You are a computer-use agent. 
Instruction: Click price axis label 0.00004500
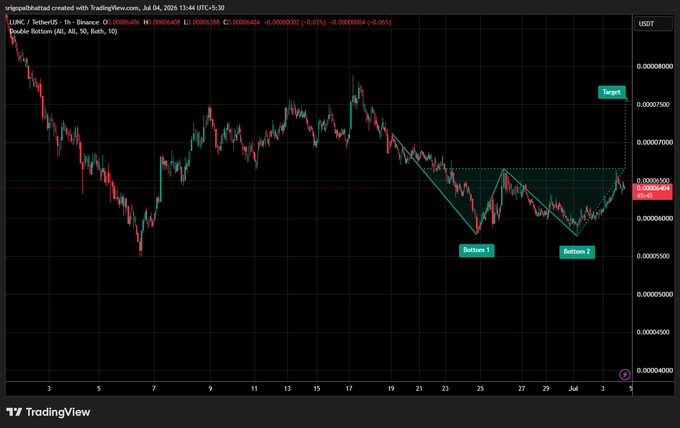click(655, 332)
